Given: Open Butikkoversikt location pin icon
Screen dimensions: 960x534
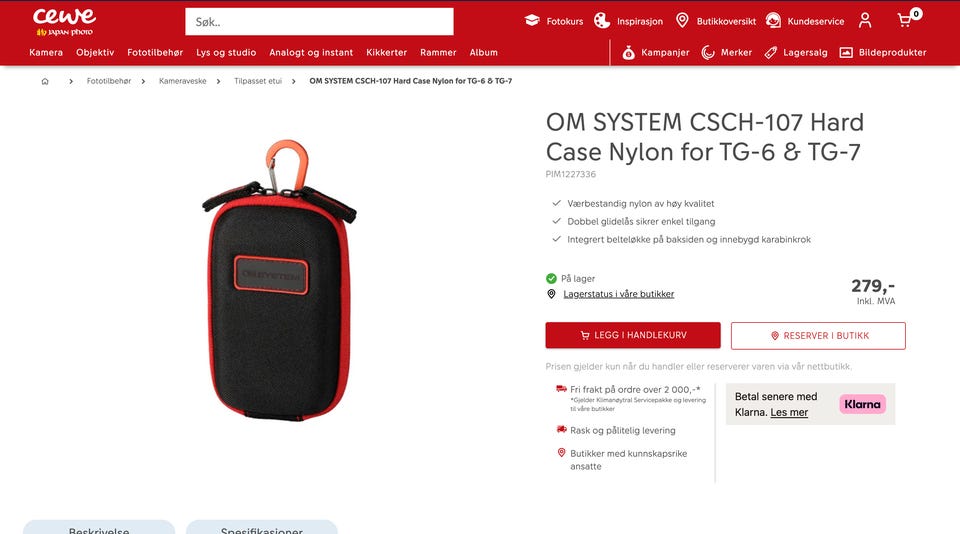Looking at the screenshot, I should (682, 21).
